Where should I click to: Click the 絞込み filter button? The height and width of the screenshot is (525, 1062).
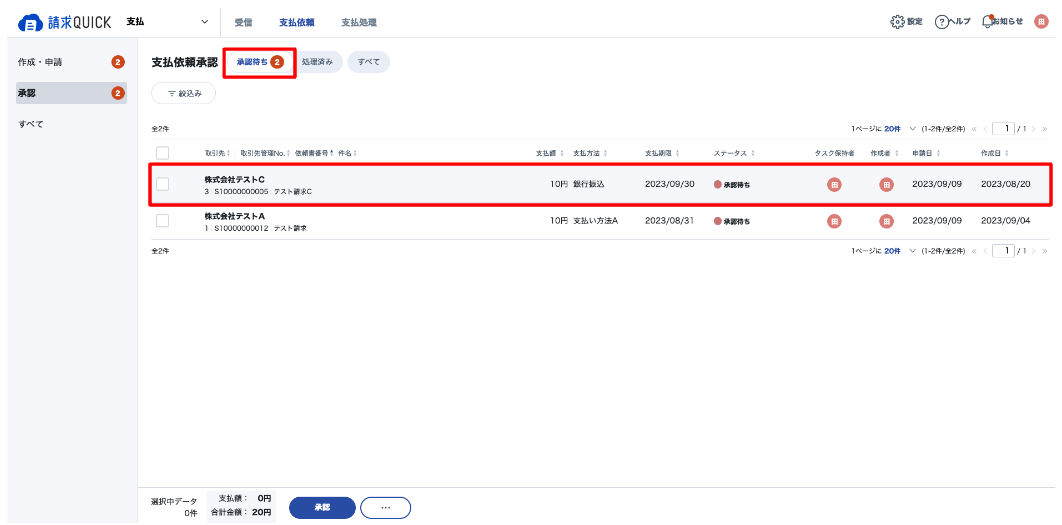pos(184,93)
